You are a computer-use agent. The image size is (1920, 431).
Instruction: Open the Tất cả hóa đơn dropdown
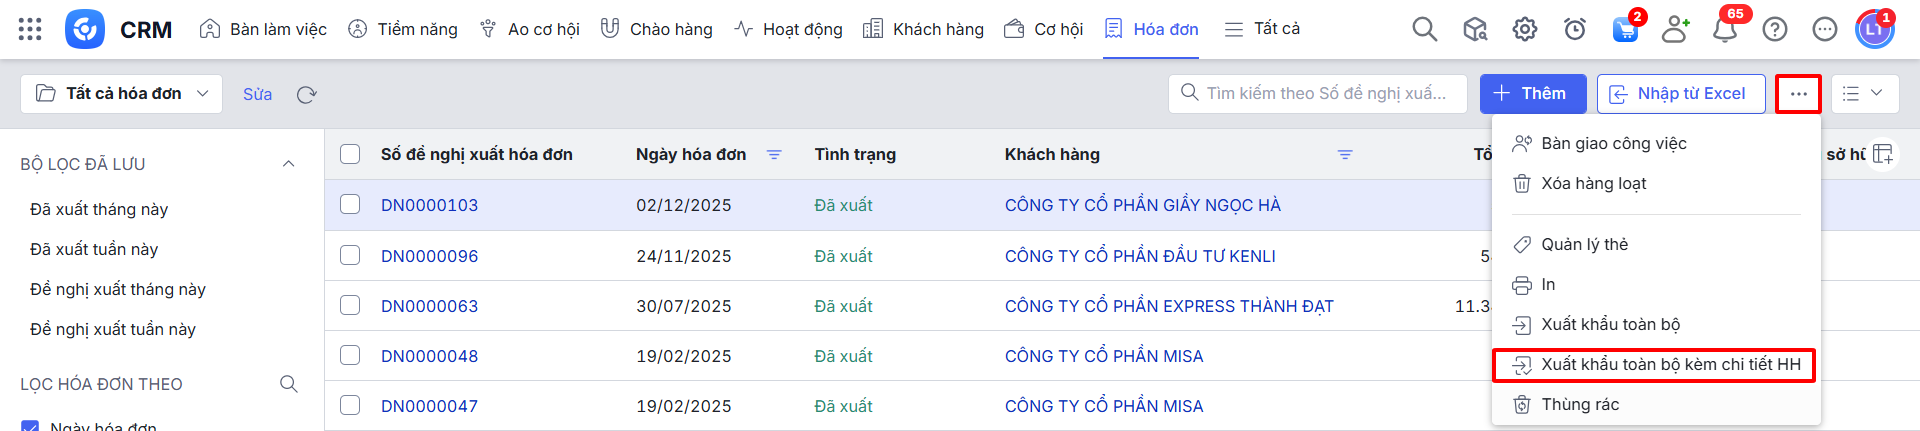(122, 93)
